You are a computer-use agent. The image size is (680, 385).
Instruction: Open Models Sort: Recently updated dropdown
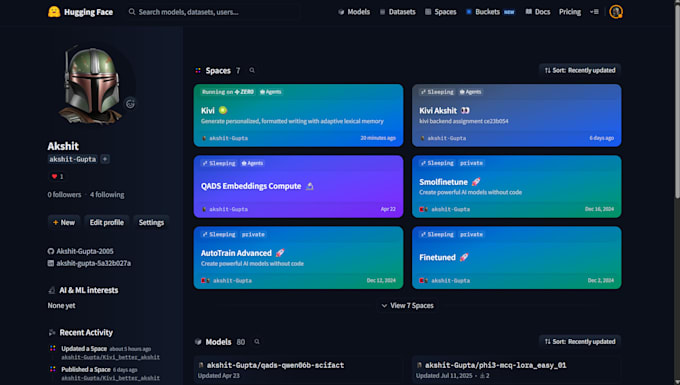(x=580, y=342)
